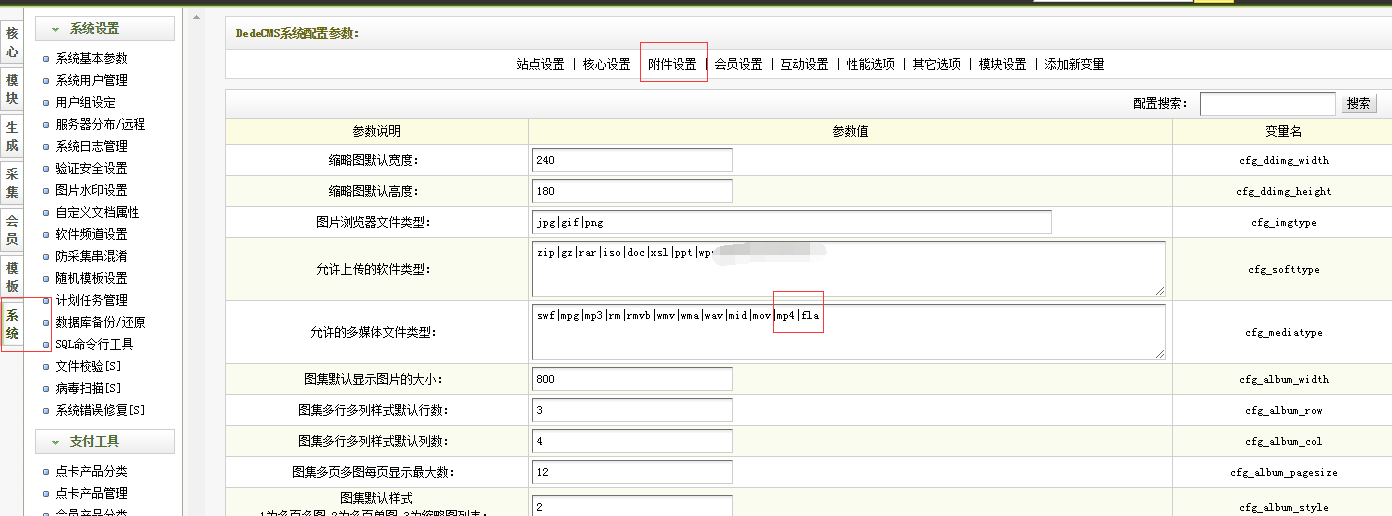Open 核心设置 config tab
Screen dimensions: 1392x516
[606, 64]
